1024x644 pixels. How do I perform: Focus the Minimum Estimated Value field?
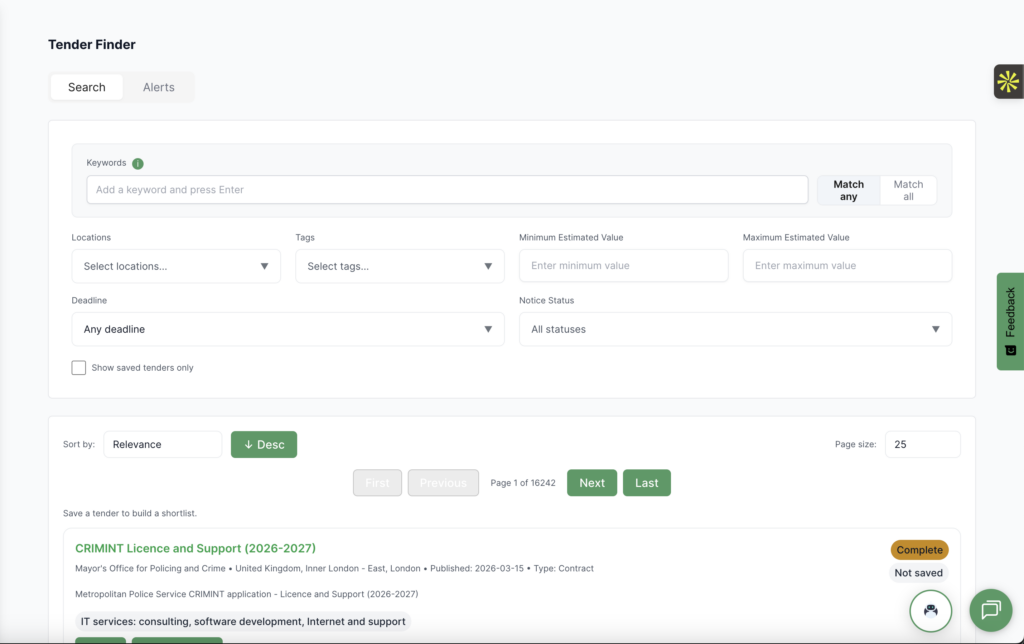point(624,266)
